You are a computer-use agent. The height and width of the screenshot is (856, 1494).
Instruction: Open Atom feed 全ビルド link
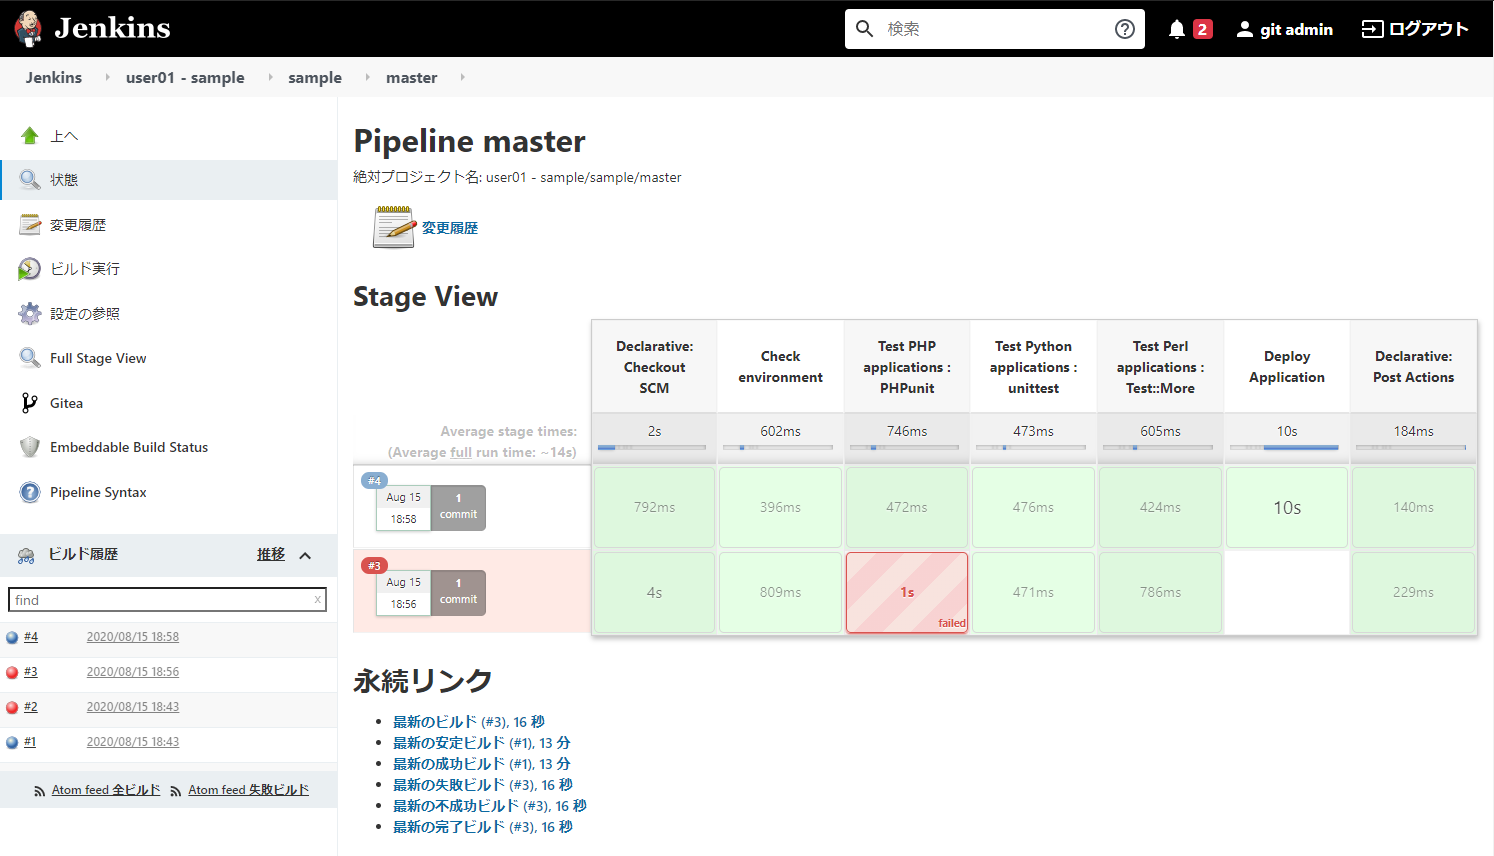click(106, 790)
